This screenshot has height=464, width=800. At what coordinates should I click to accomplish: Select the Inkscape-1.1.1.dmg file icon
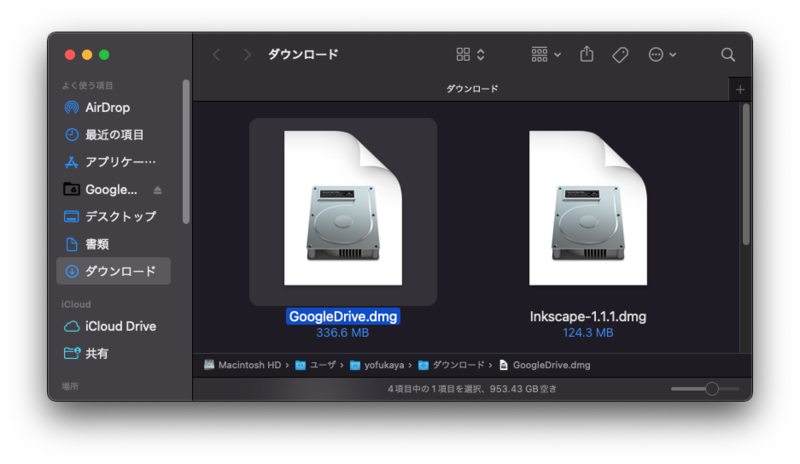click(588, 208)
